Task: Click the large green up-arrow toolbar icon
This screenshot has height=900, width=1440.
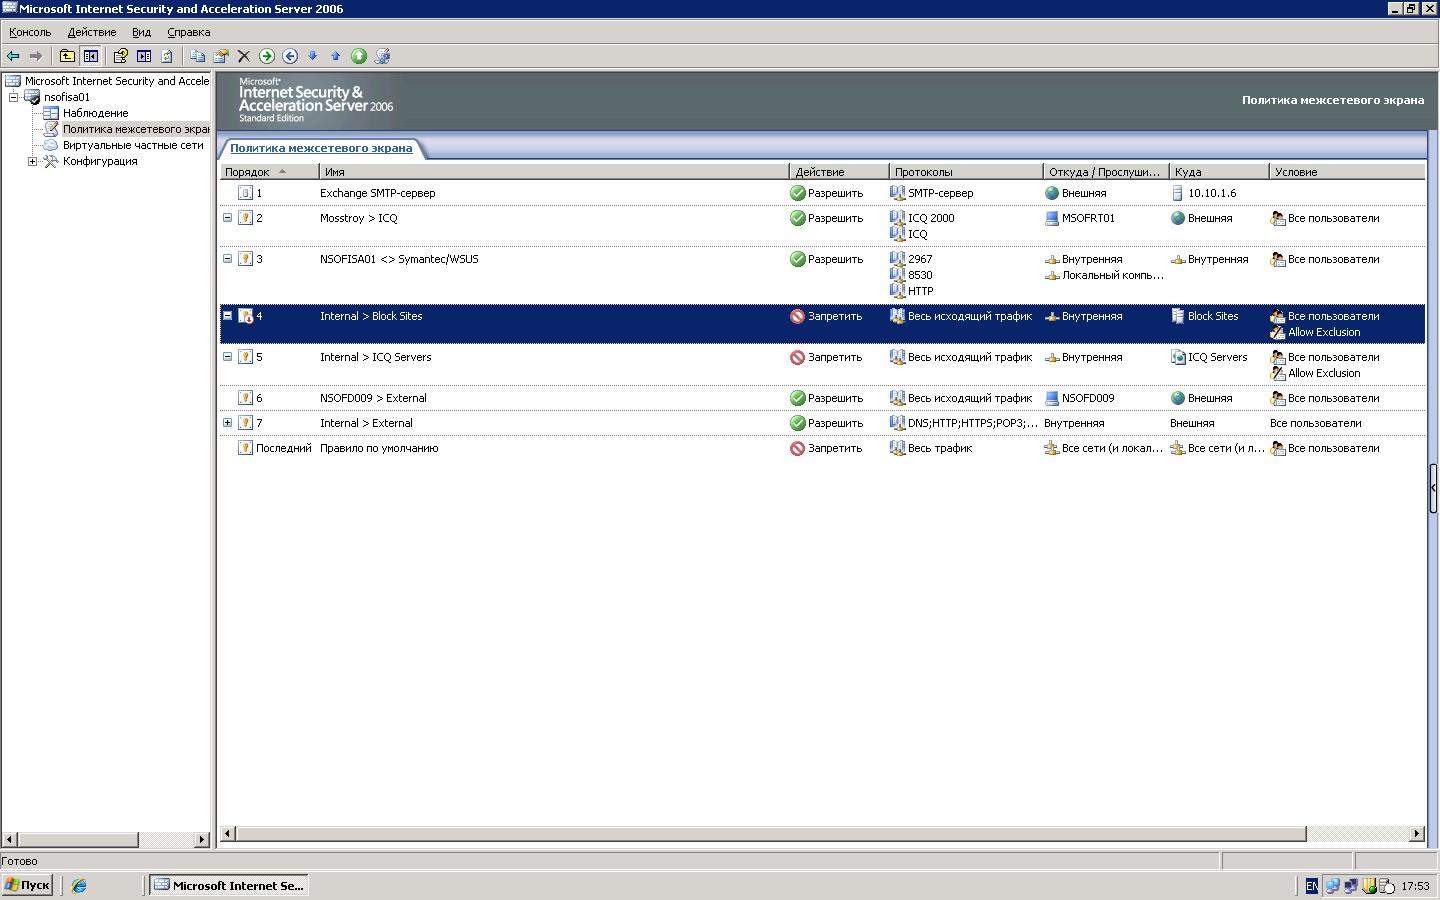Action: 358,56
